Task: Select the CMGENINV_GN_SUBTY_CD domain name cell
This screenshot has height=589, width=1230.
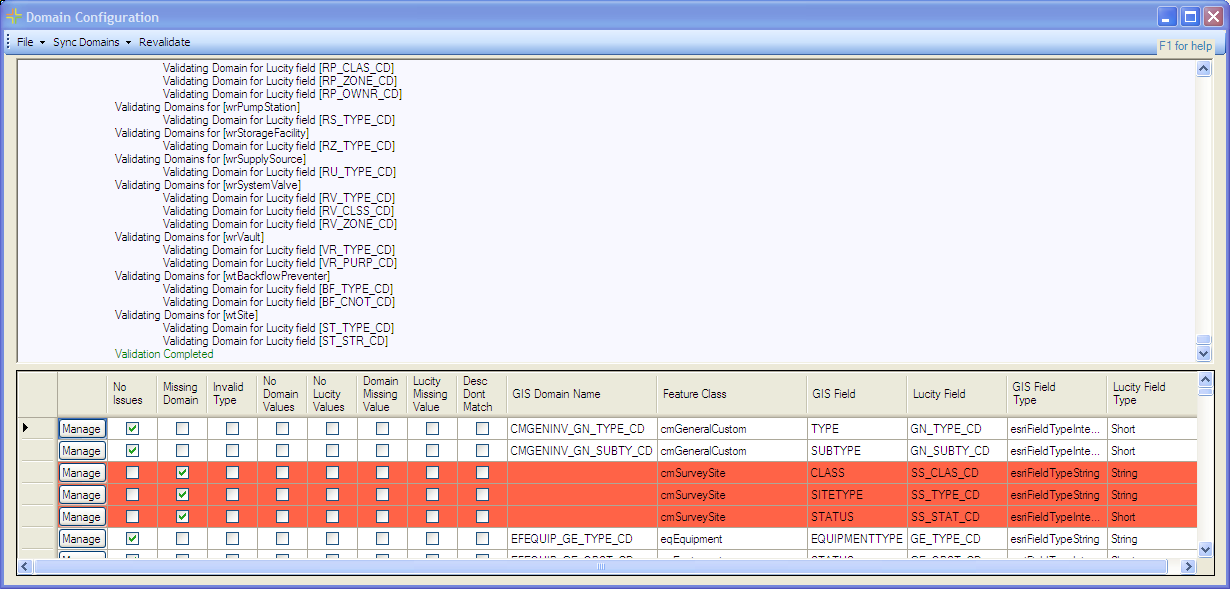Action: [582, 451]
